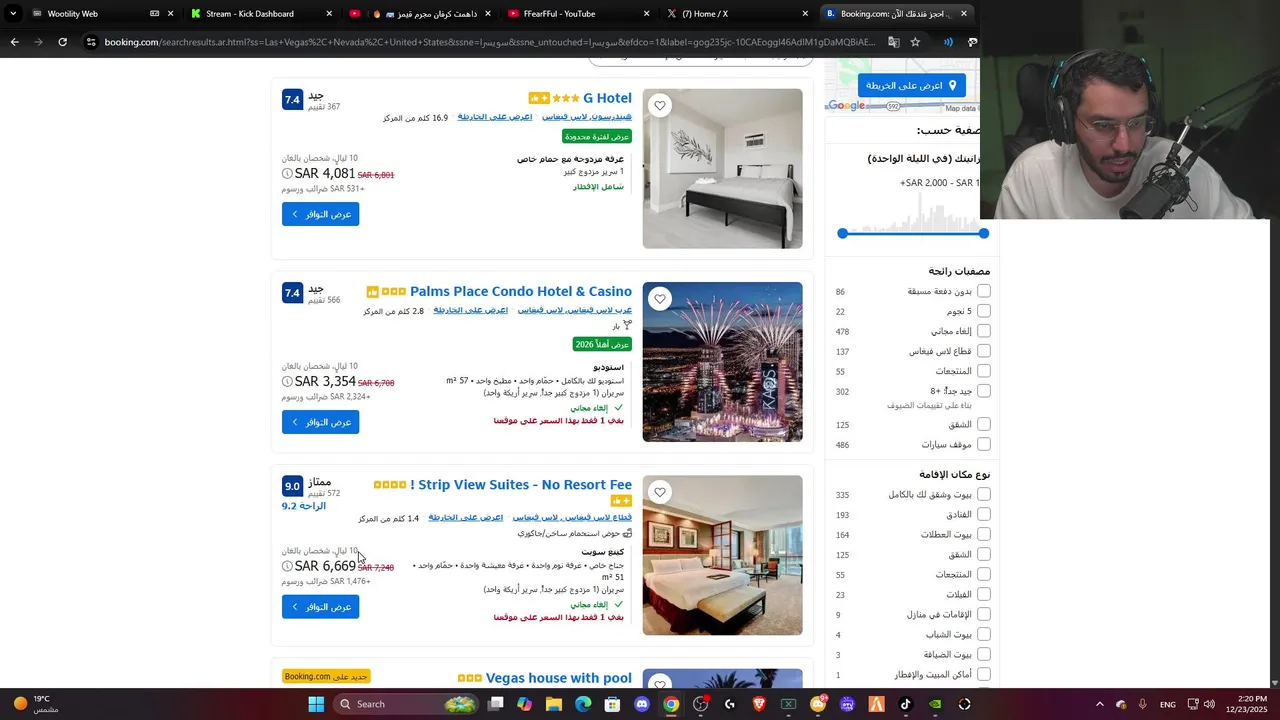The height and width of the screenshot is (720, 1280).
Task: Favorite the Strip View Suites listing heart
Action: pos(660,492)
